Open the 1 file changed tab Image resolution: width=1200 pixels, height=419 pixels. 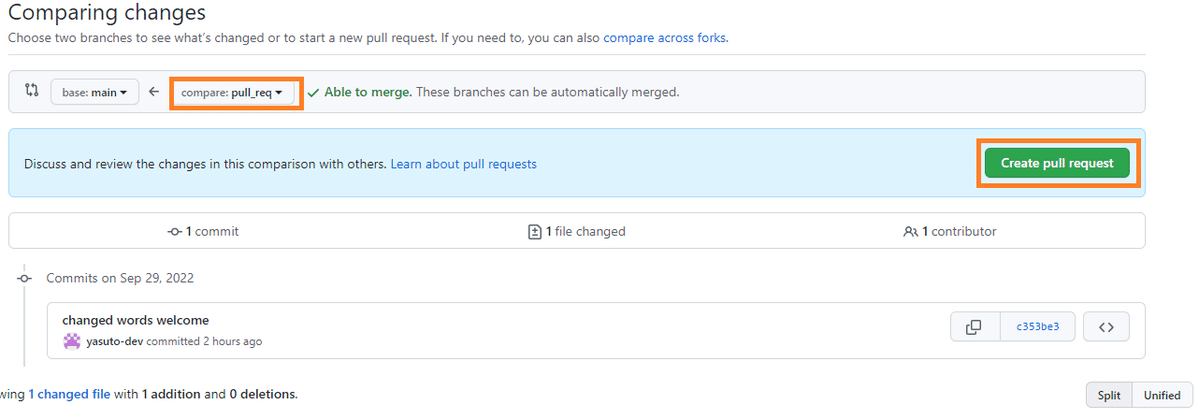[x=577, y=231]
